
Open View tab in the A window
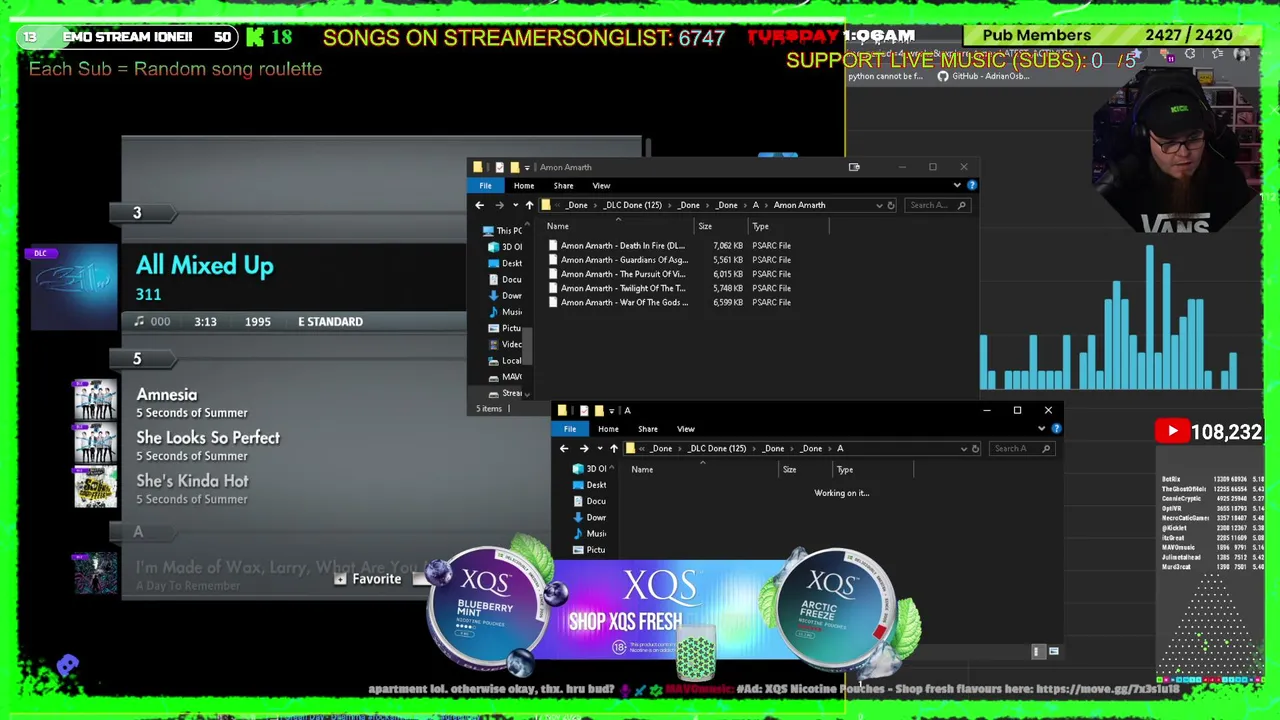686,429
